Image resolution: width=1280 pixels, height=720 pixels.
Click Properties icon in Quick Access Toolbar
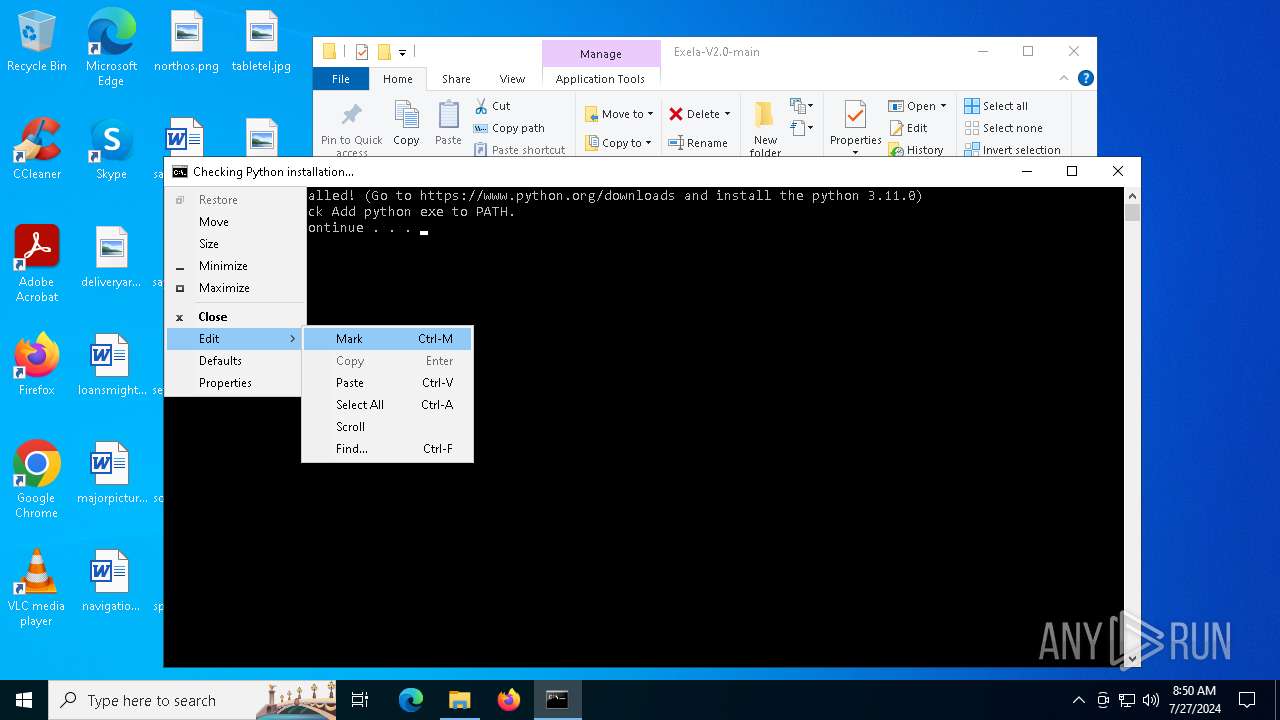click(362, 52)
